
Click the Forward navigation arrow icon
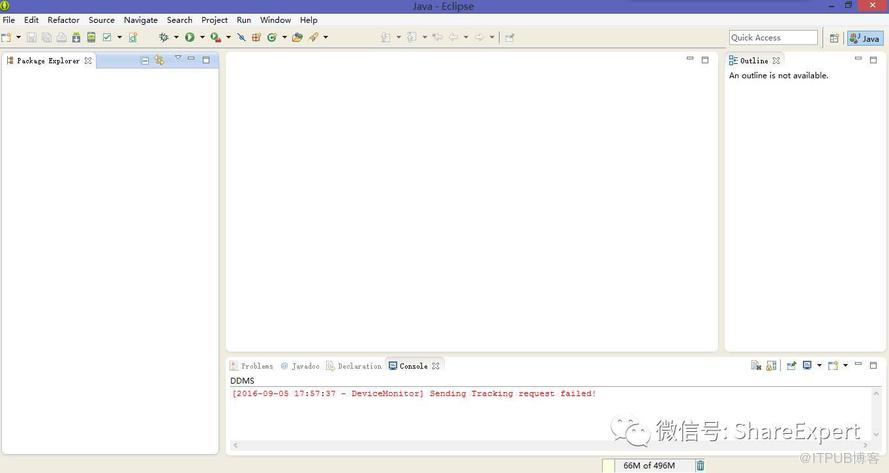tap(479, 37)
